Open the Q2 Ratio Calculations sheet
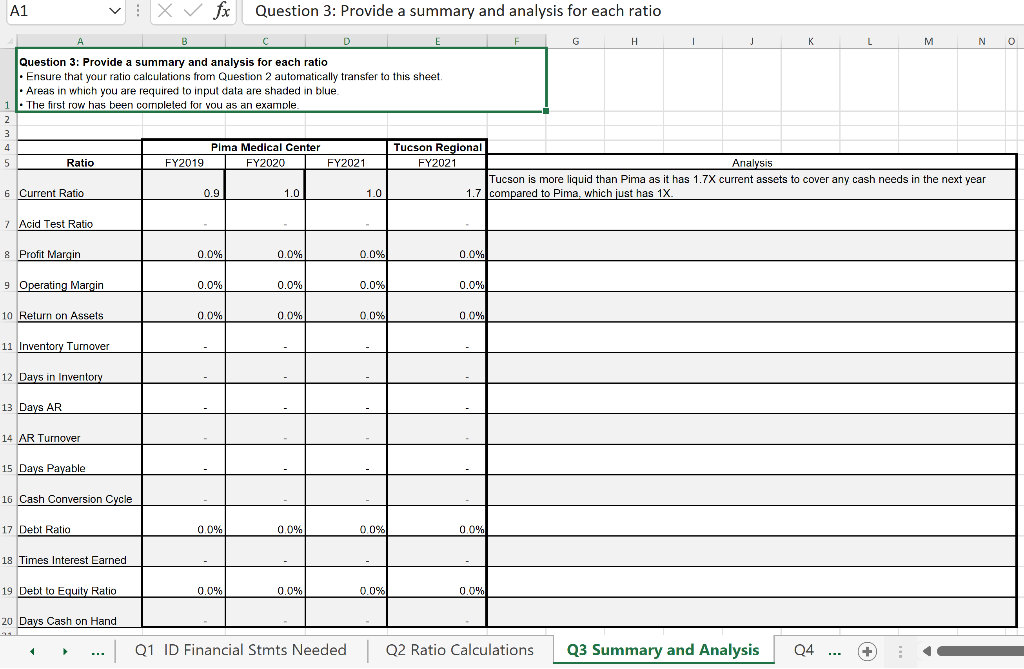The image size is (1024, 669). click(x=459, y=650)
